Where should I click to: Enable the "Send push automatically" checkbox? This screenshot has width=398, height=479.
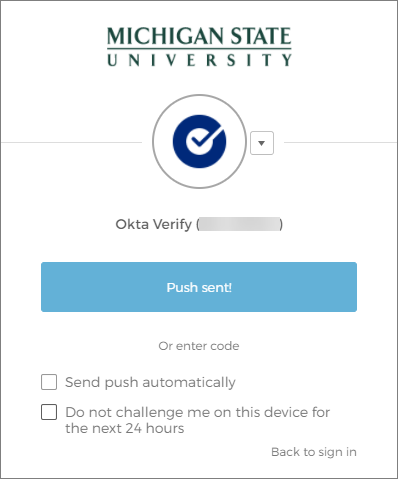(x=49, y=382)
